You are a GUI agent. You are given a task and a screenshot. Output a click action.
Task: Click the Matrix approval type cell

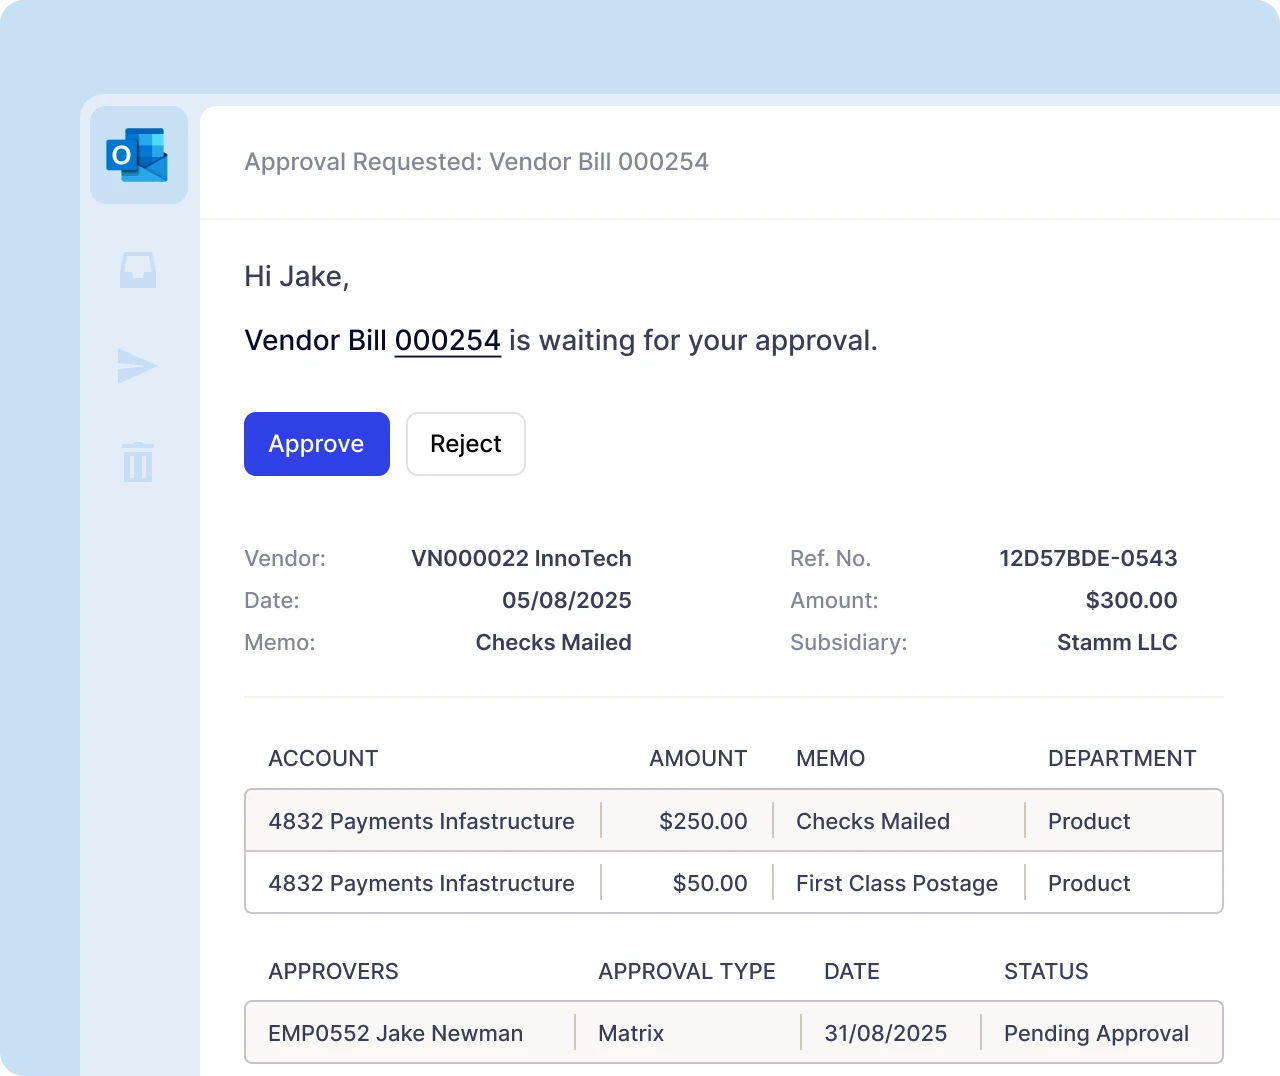[631, 1033]
